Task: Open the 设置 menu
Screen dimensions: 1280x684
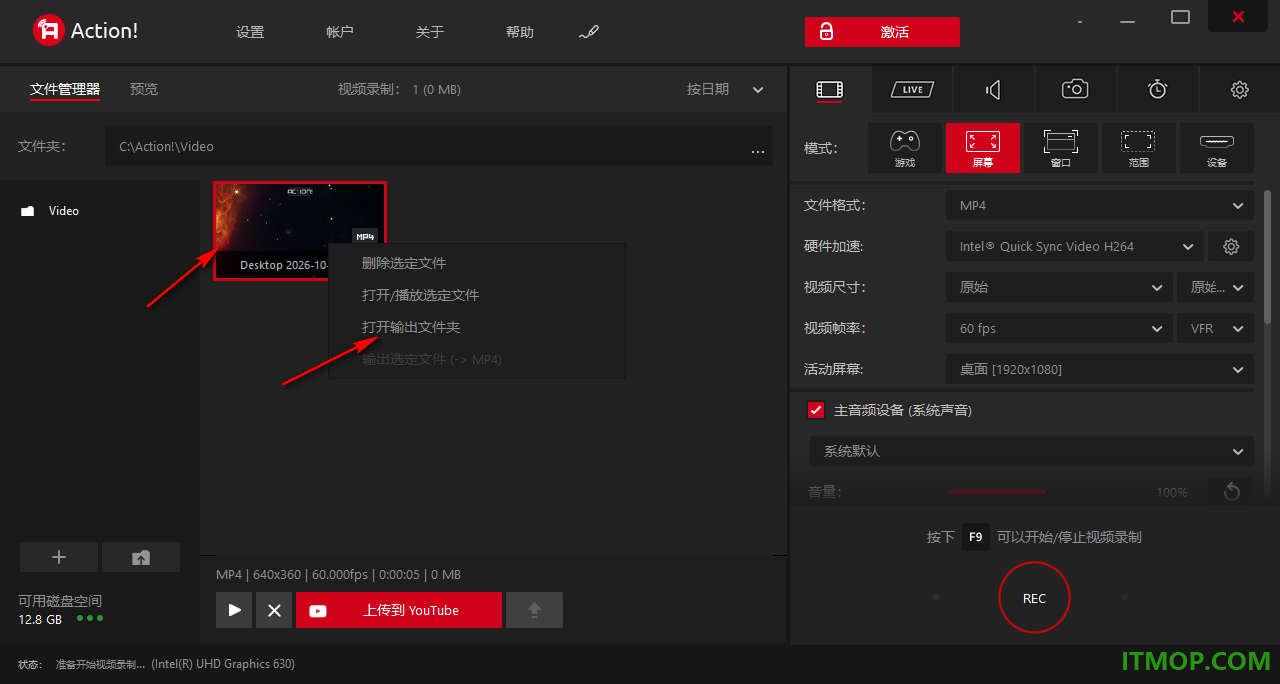Action: pyautogui.click(x=250, y=32)
